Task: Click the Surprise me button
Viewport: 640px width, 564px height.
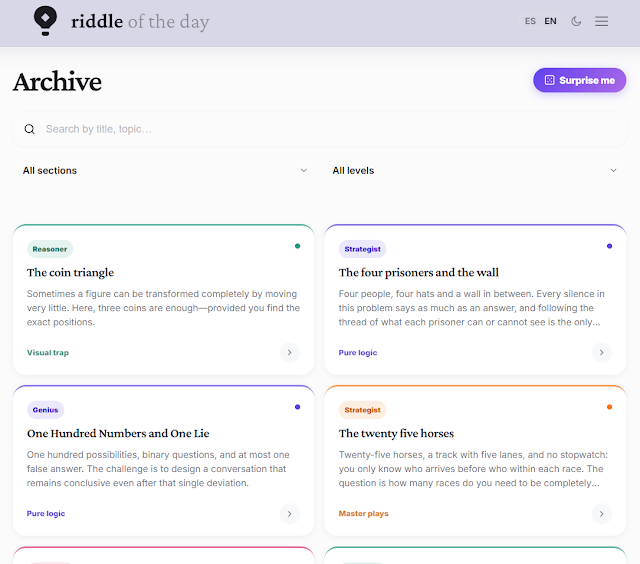Action: (579, 80)
